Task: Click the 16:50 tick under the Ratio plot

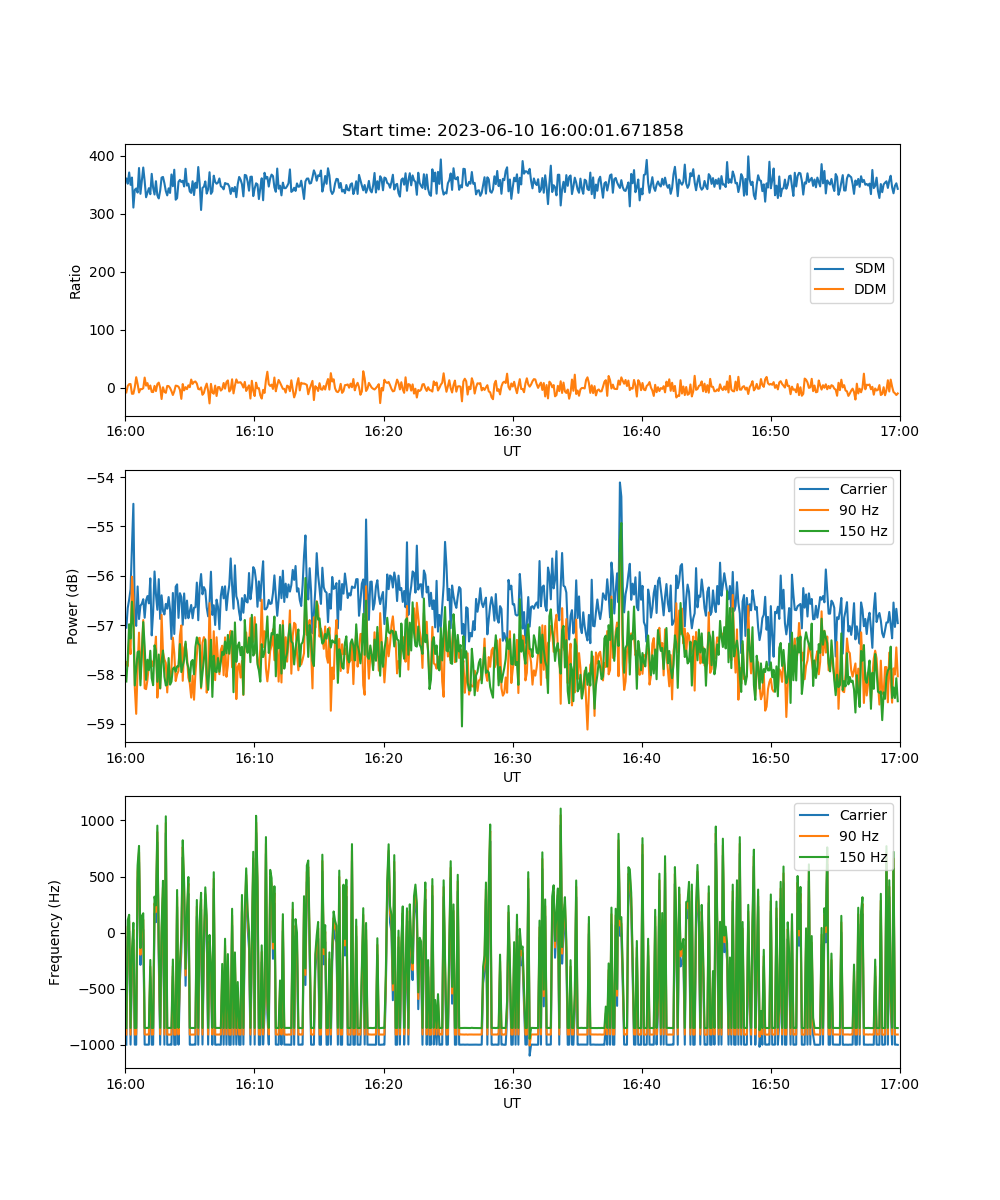Action: pyautogui.click(x=771, y=431)
